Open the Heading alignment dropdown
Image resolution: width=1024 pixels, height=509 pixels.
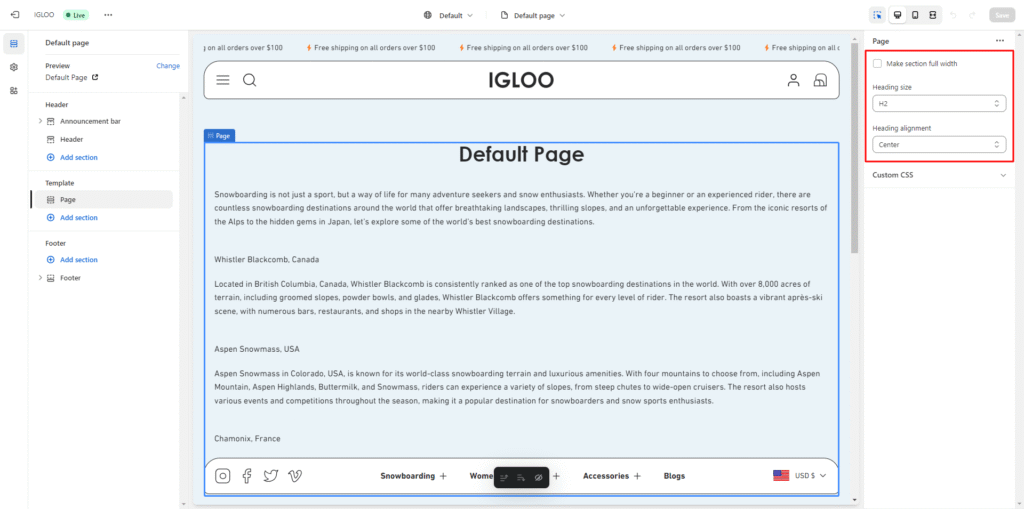[938, 145]
